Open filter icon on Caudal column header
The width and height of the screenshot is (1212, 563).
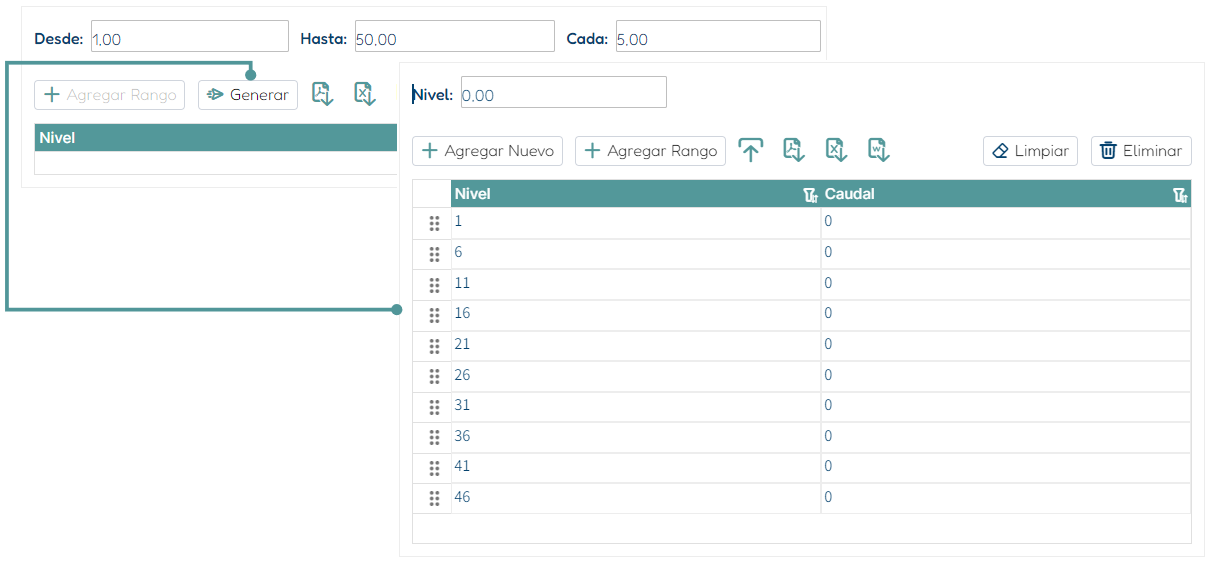click(1180, 195)
